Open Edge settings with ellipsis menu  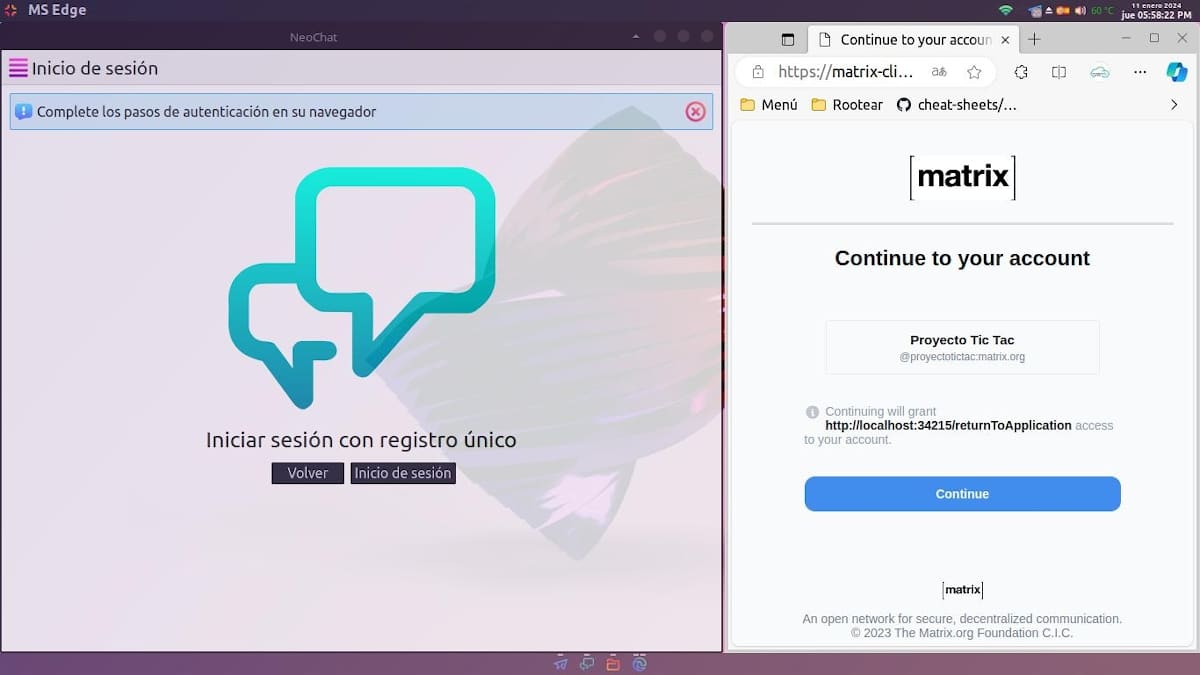click(x=1140, y=71)
